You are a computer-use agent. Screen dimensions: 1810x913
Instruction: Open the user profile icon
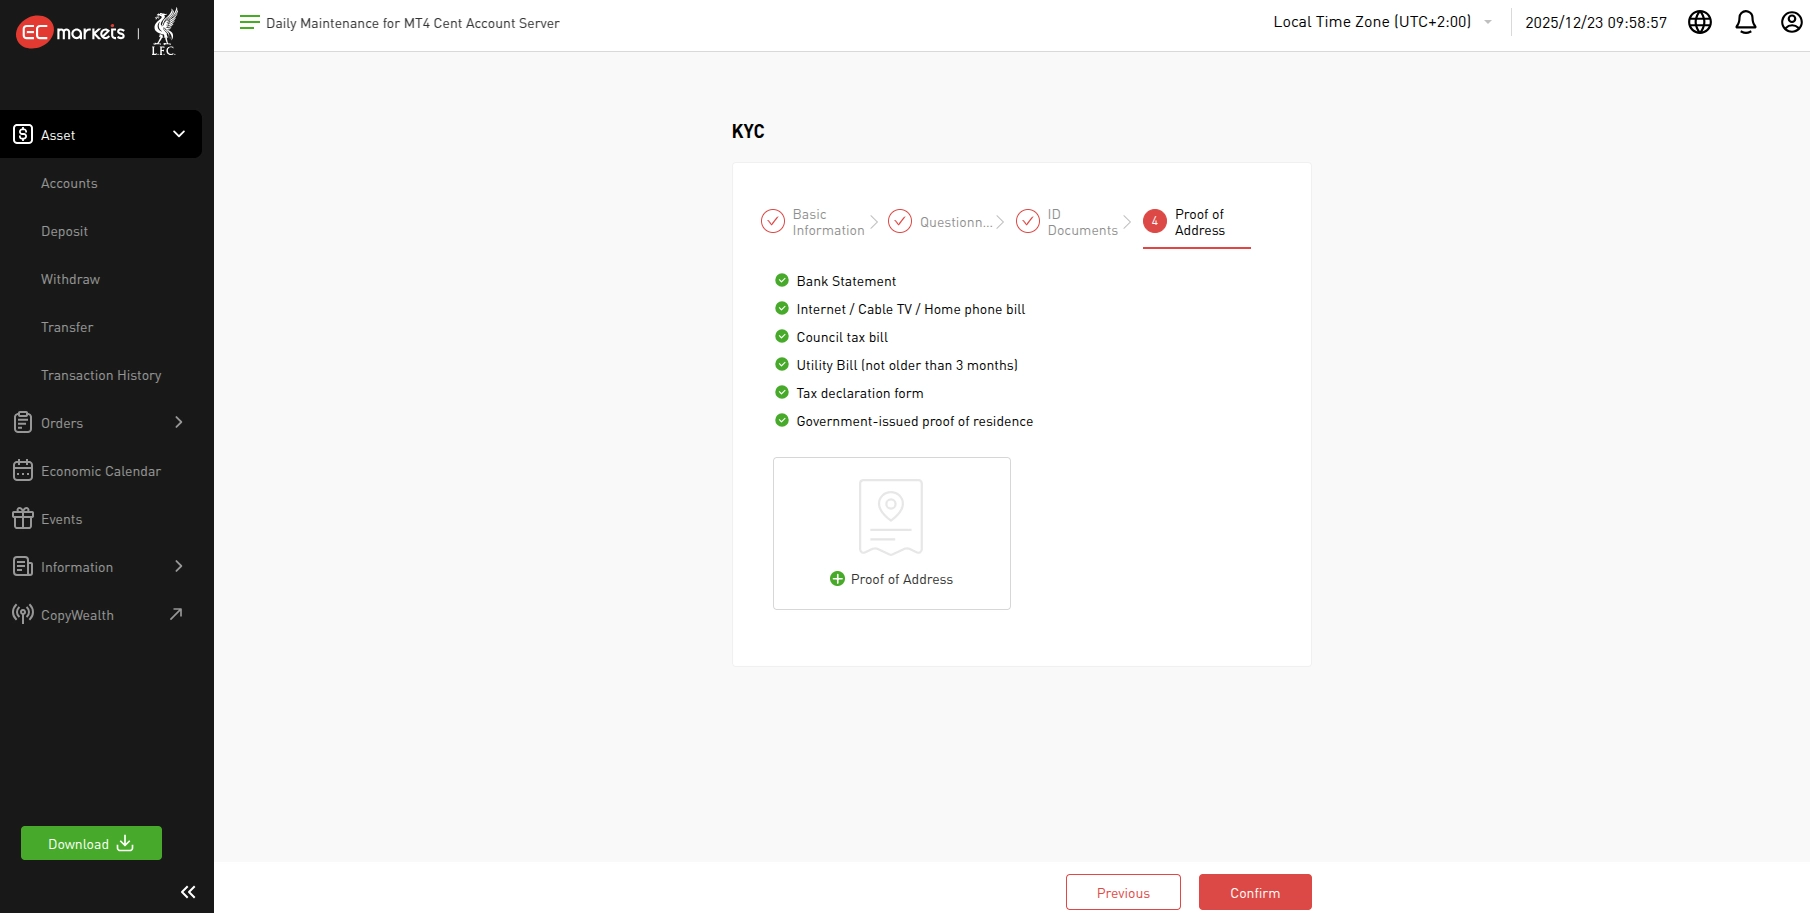tap(1791, 22)
